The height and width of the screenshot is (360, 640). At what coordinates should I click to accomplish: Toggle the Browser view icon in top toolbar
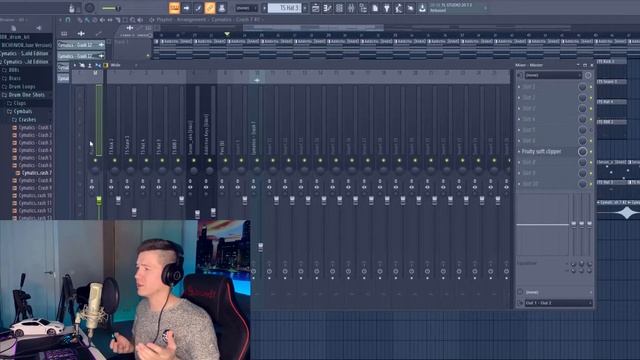363,8
